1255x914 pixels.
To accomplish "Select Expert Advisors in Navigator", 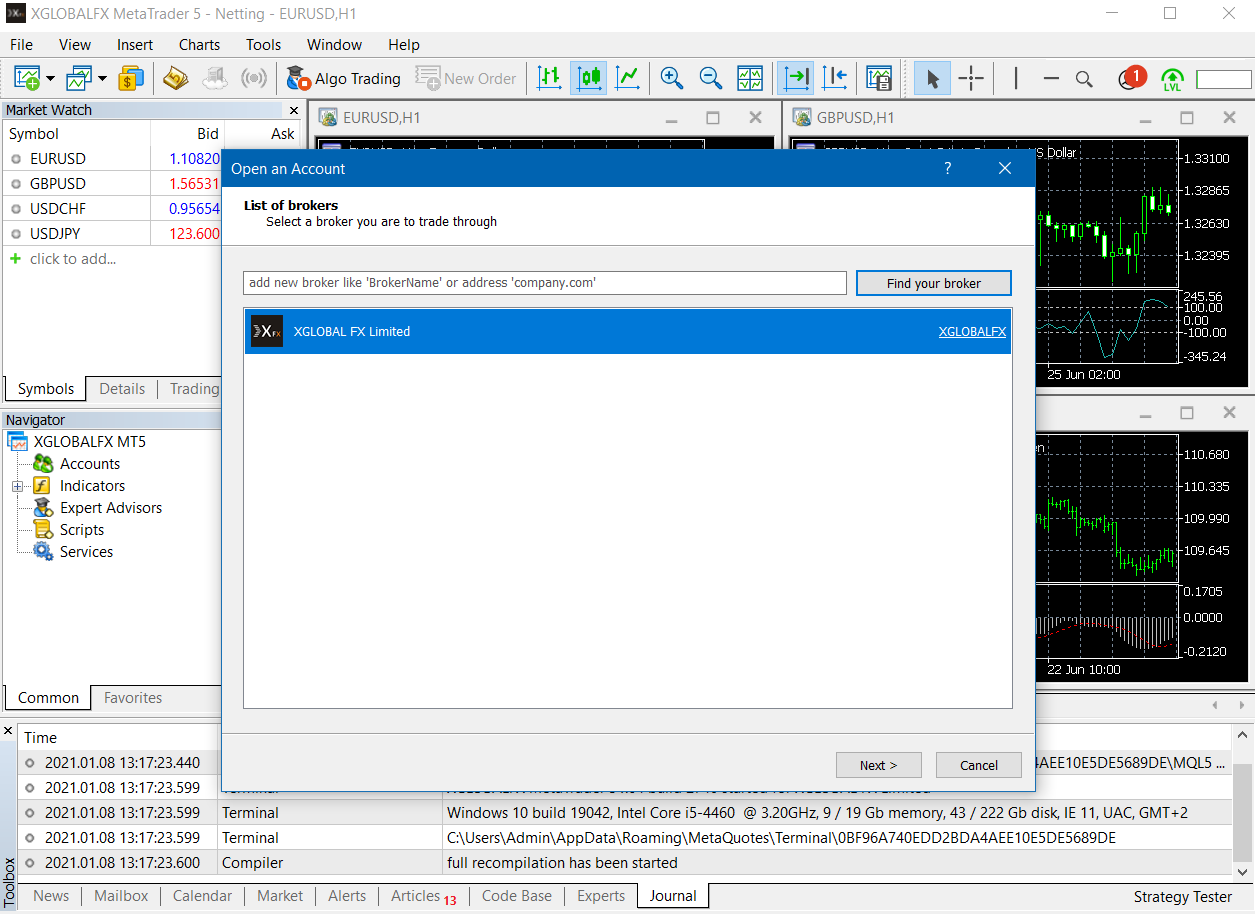I will coord(110,508).
